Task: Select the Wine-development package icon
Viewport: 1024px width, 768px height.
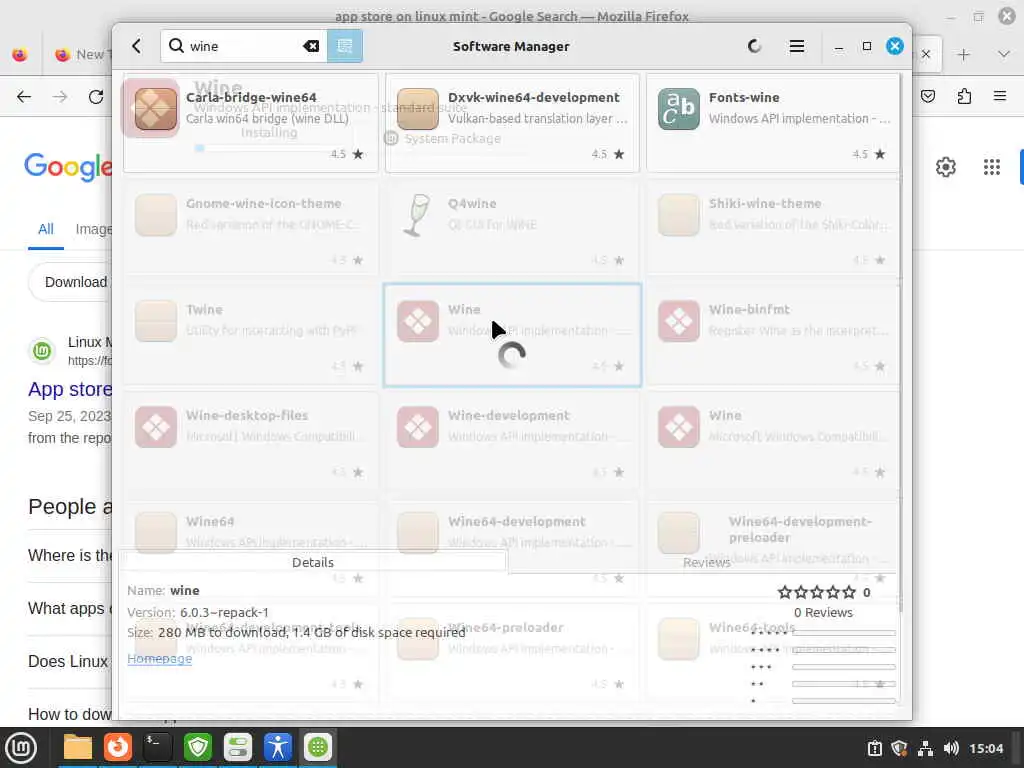Action: click(417, 427)
